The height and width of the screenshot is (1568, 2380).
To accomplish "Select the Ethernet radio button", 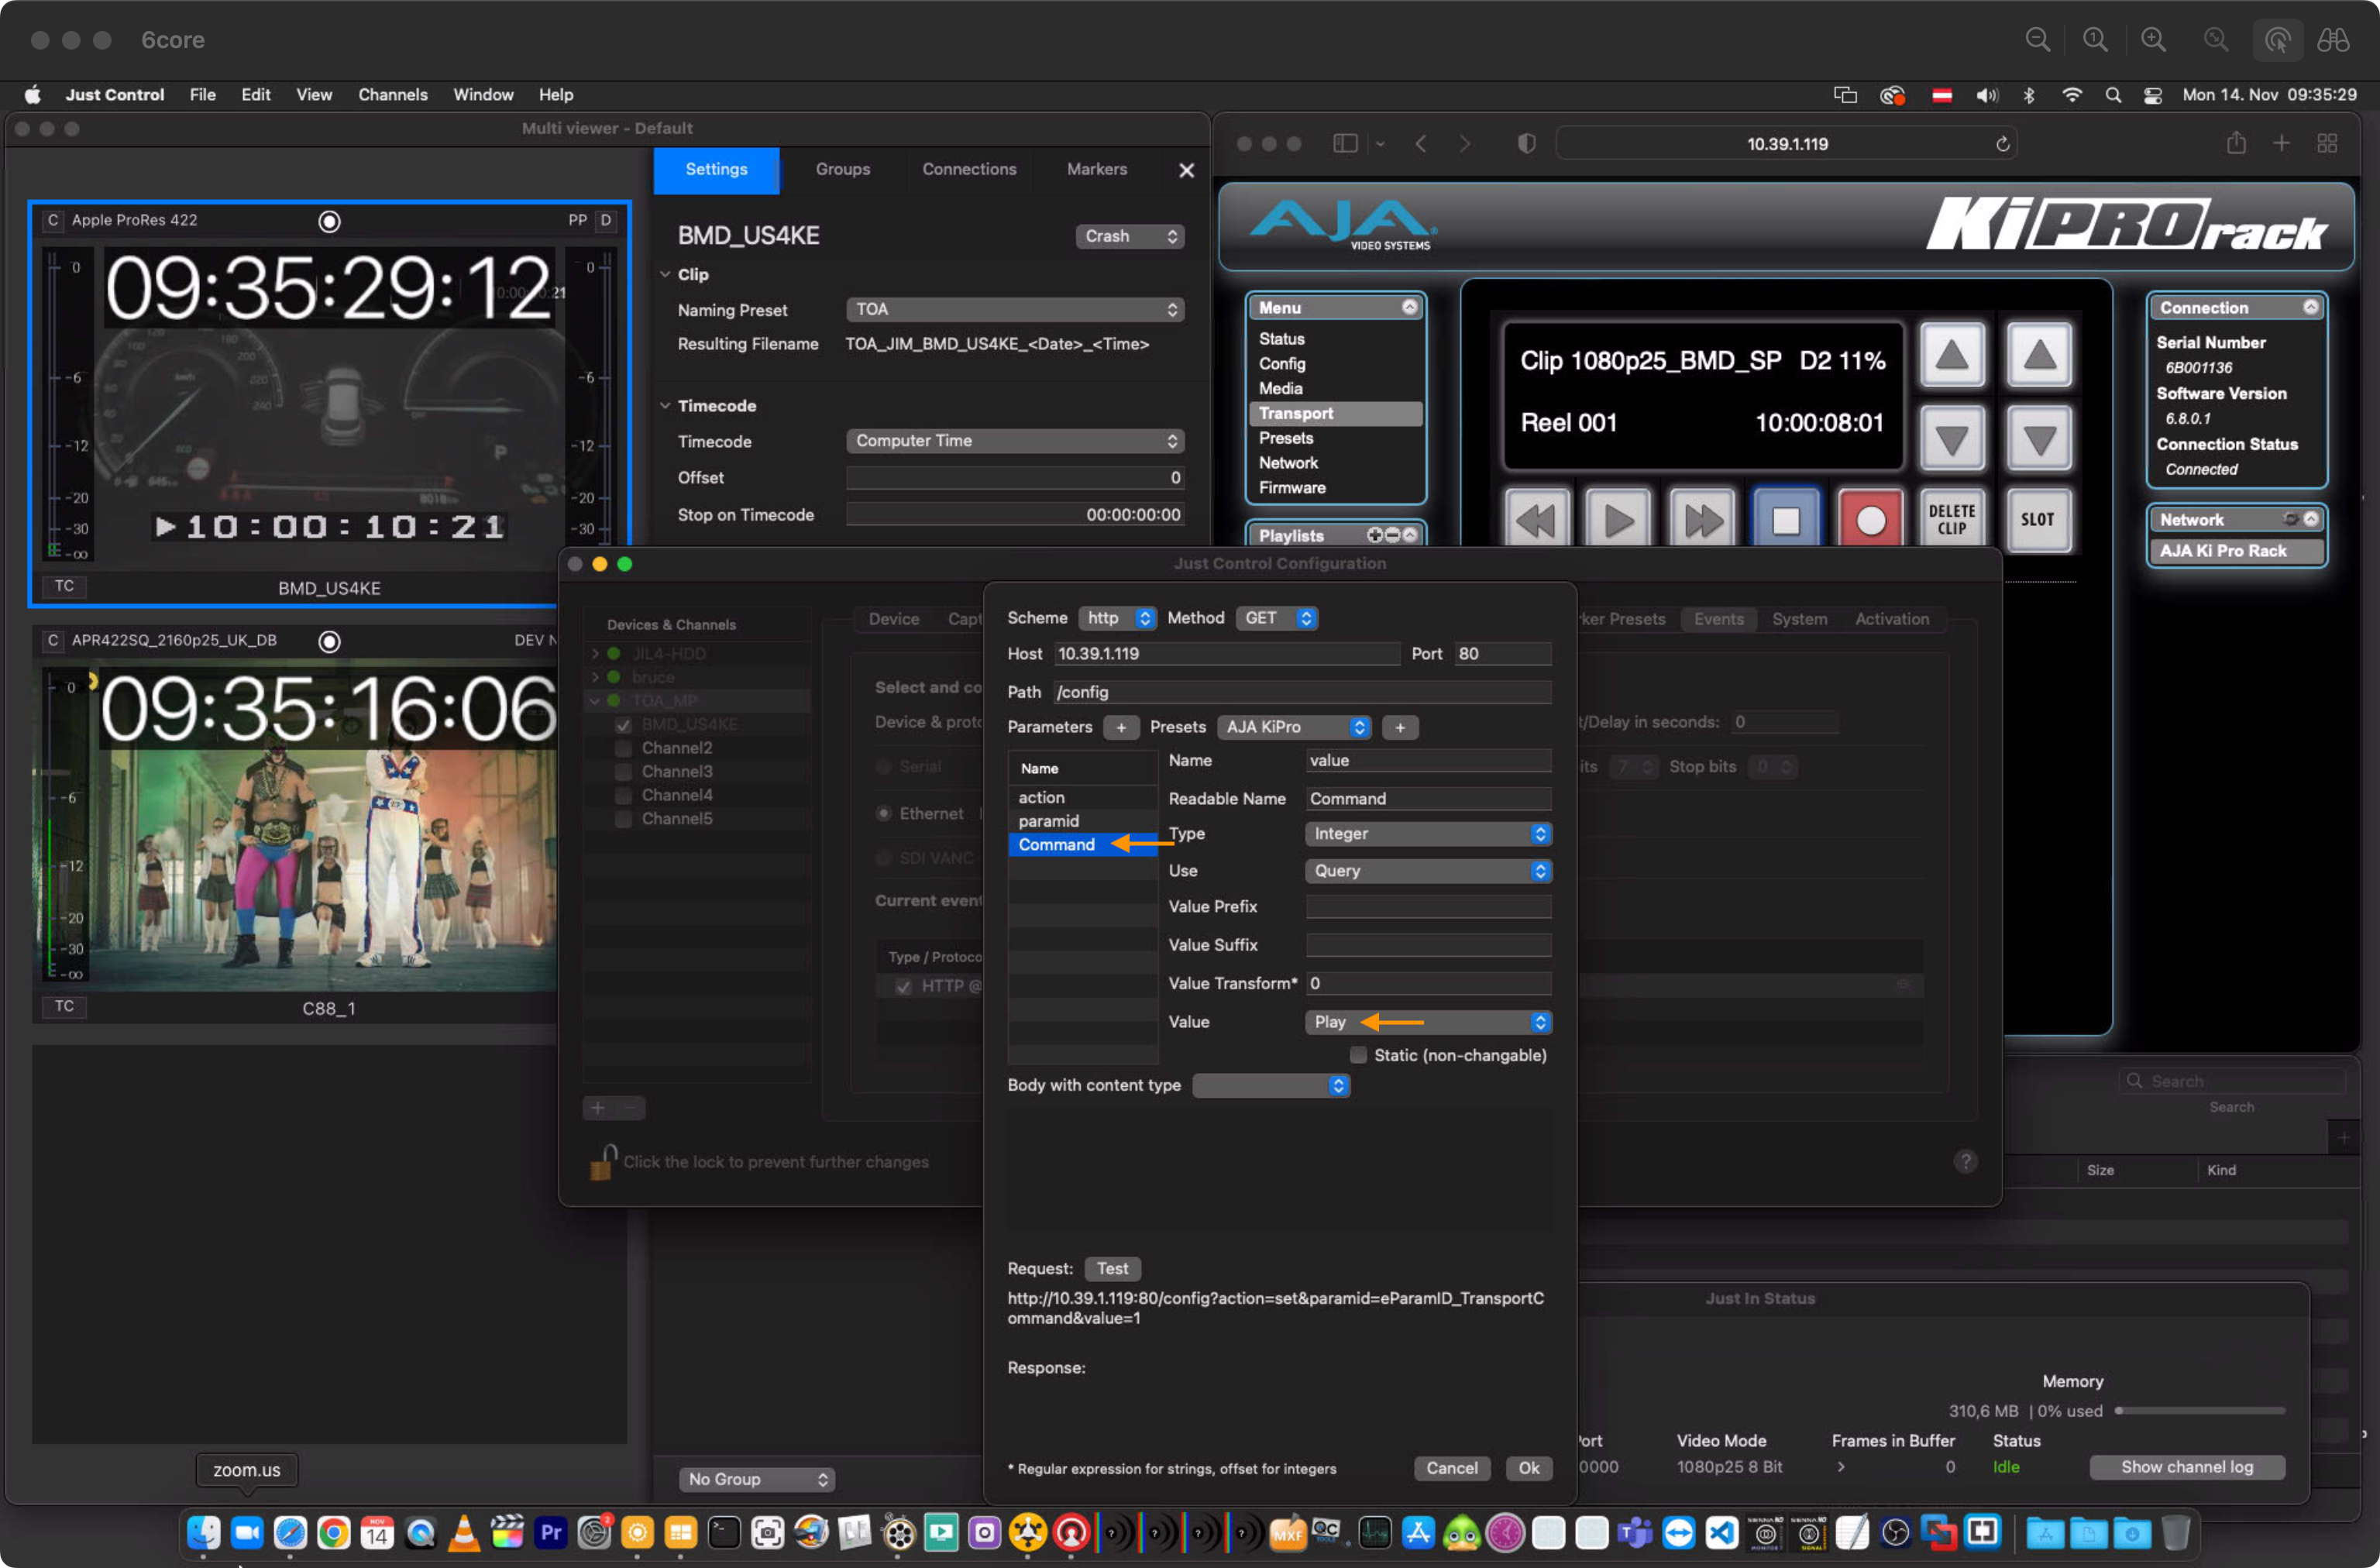I will [x=883, y=813].
